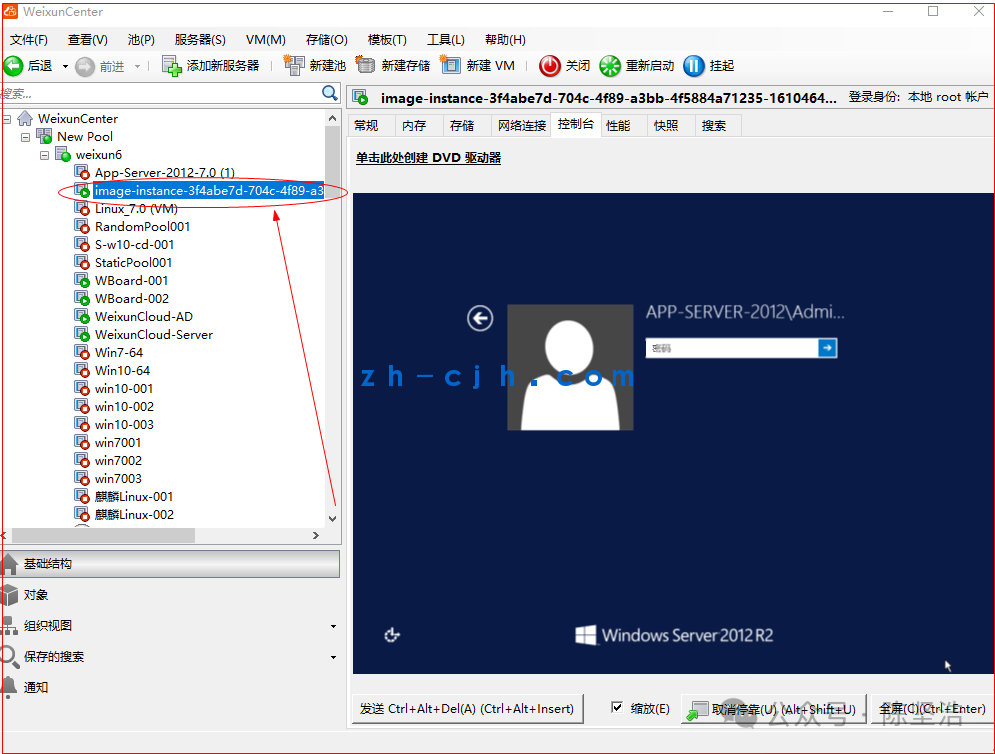The height and width of the screenshot is (754, 995).
Task: Open the Back history dropdown arrow
Action: coord(65,66)
